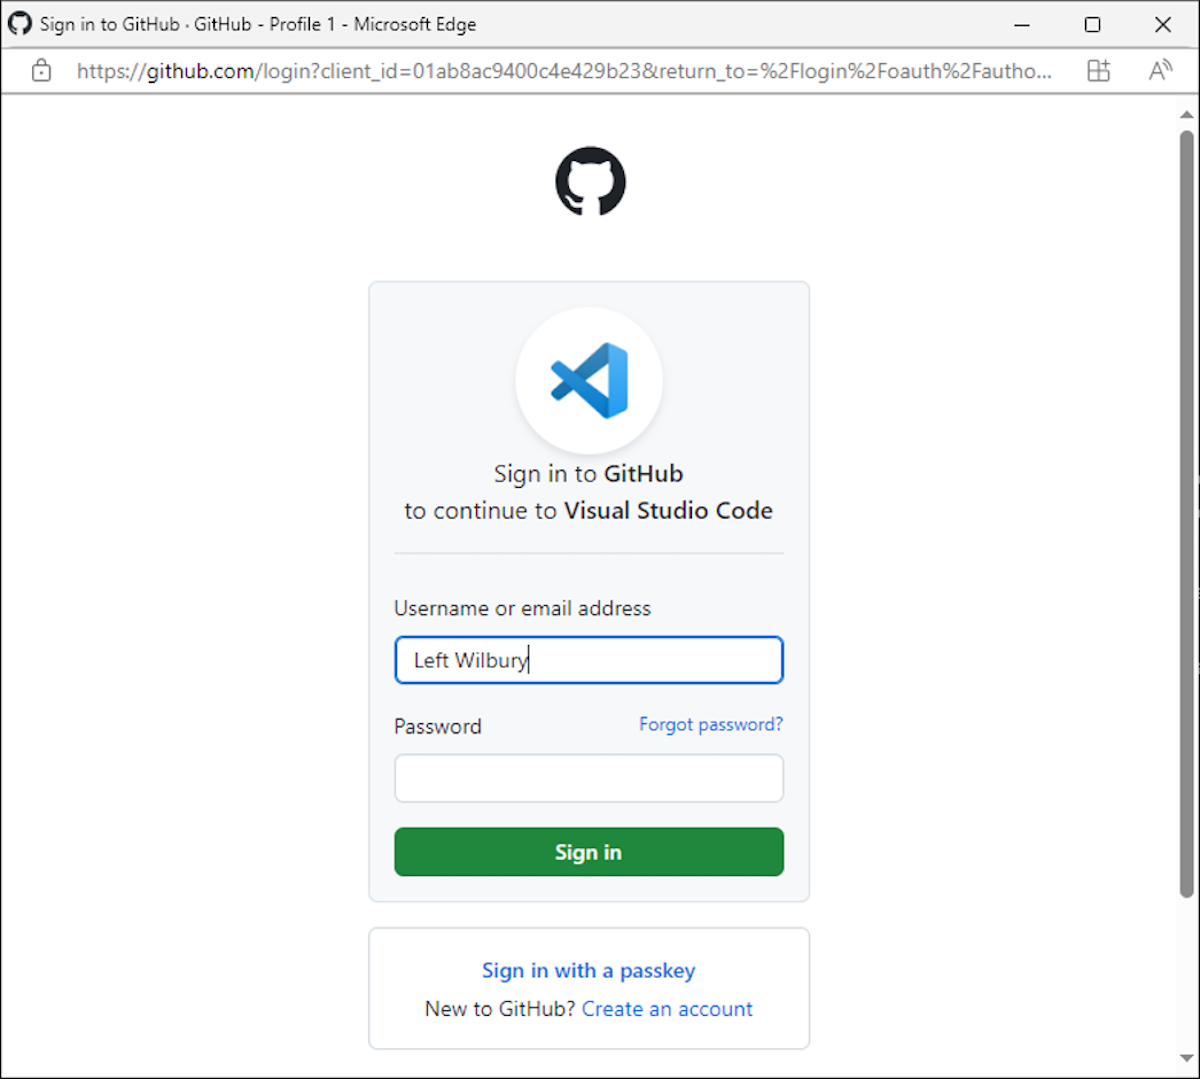Image resolution: width=1200 pixels, height=1079 pixels.
Task: Click the 'Password' label
Action: (x=438, y=726)
